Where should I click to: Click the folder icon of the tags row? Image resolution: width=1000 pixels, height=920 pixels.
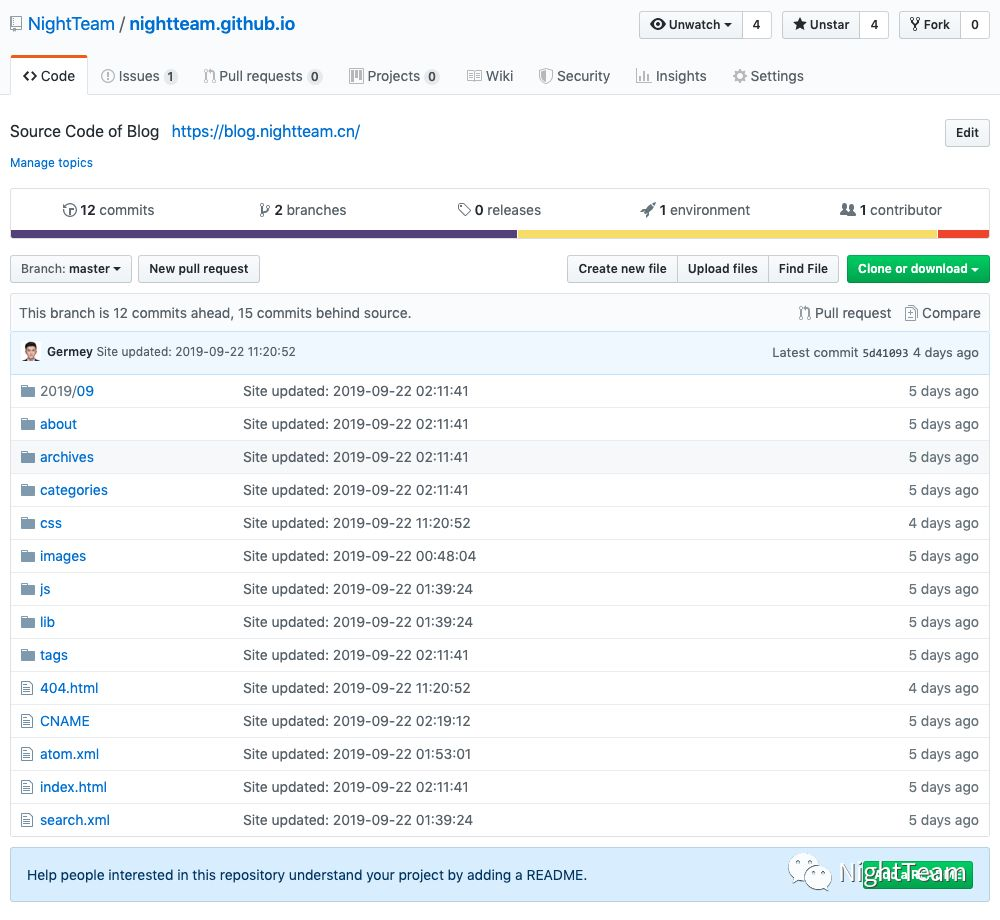pos(27,655)
